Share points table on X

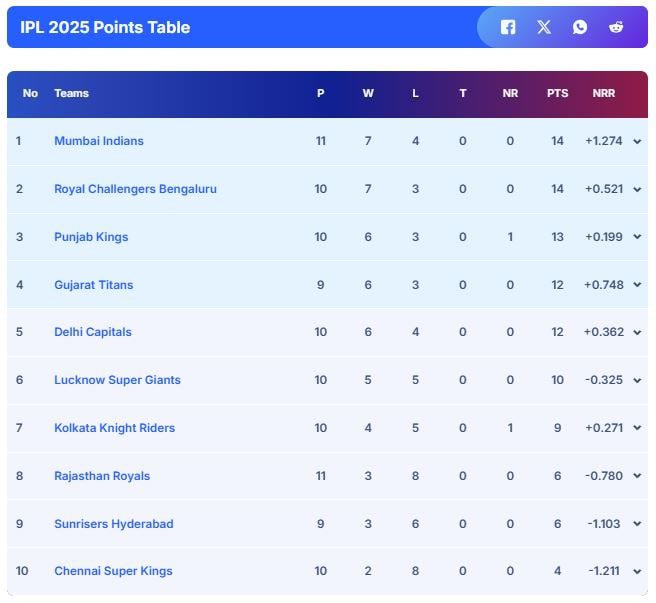[544, 27]
